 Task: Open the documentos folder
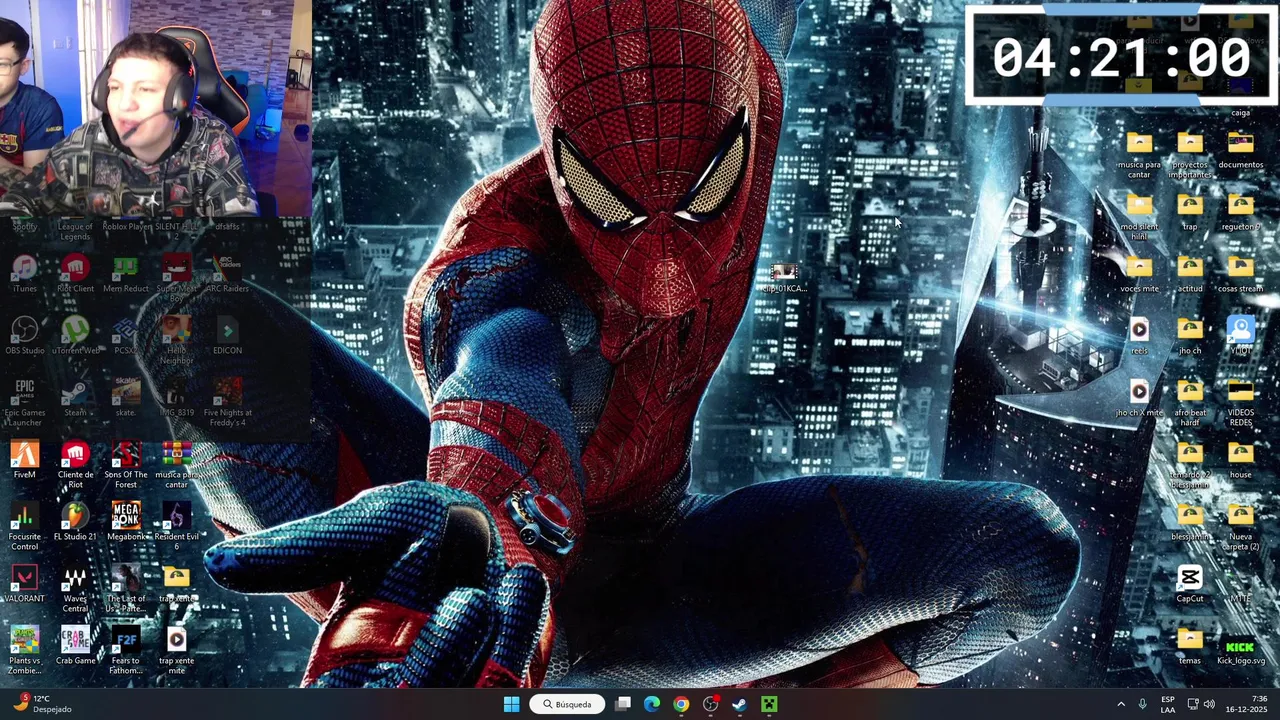[x=1240, y=150]
